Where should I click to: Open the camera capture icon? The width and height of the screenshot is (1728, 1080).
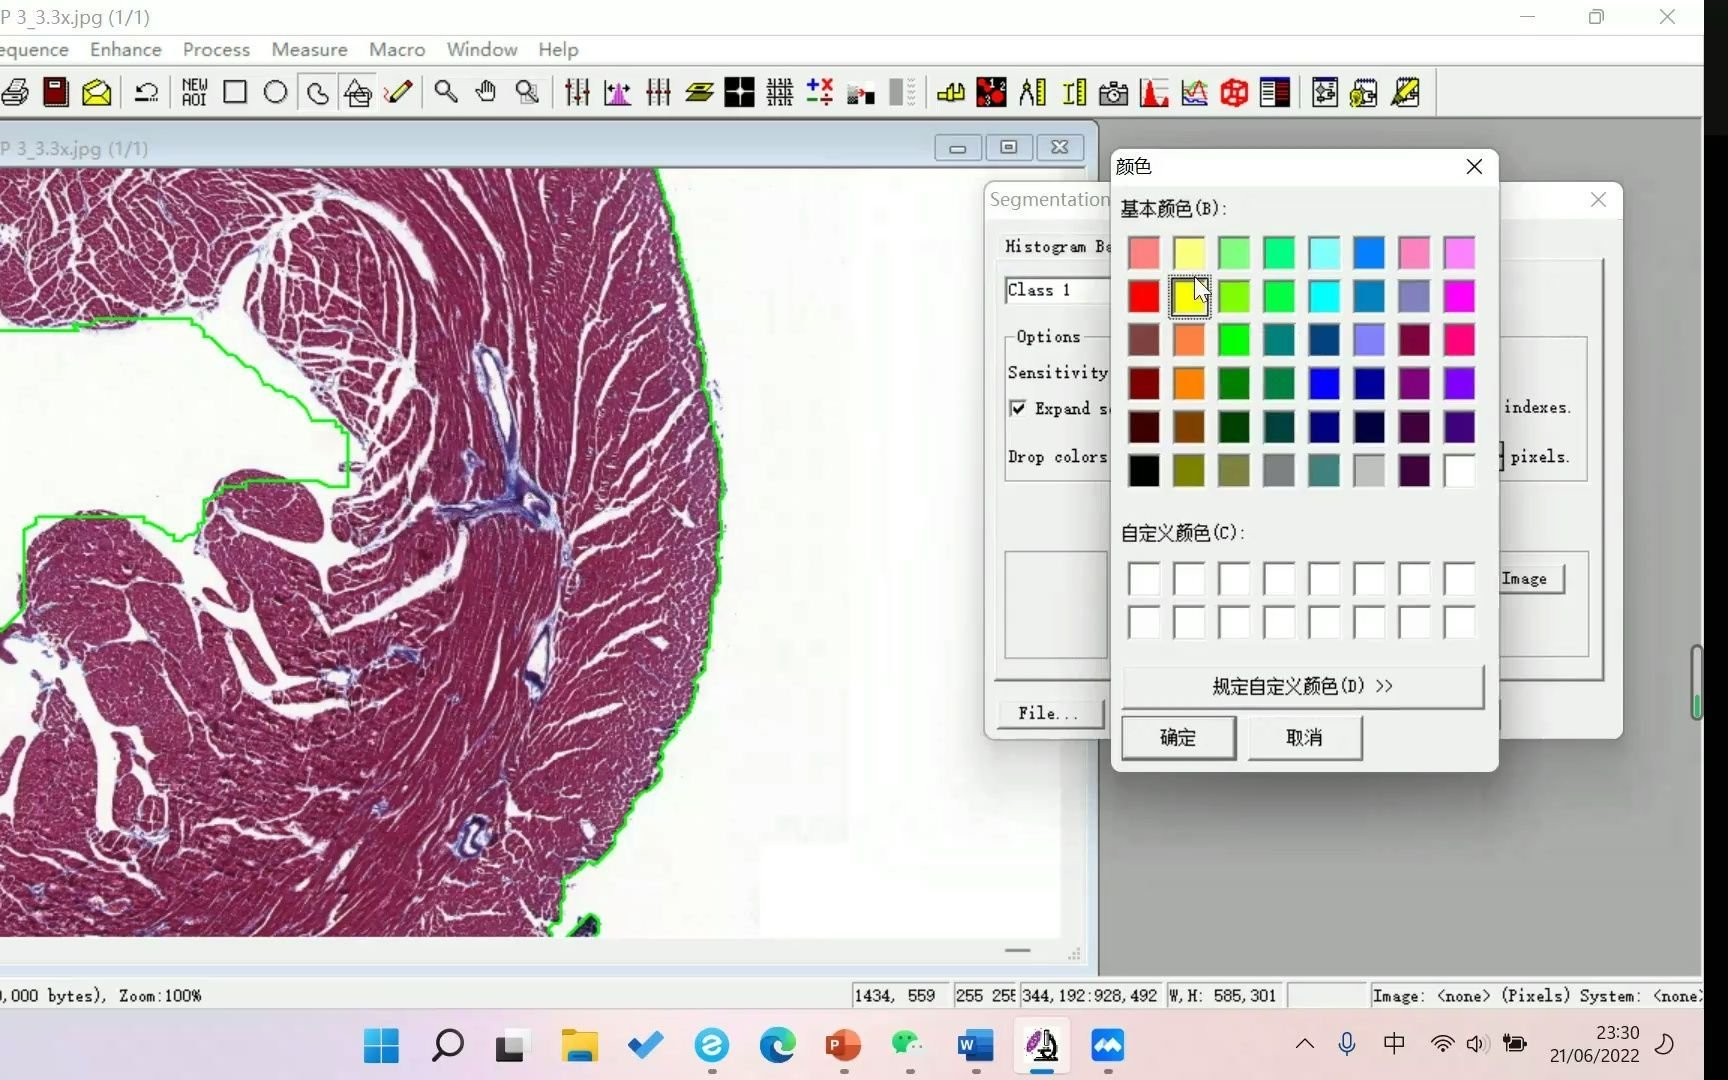(1113, 93)
